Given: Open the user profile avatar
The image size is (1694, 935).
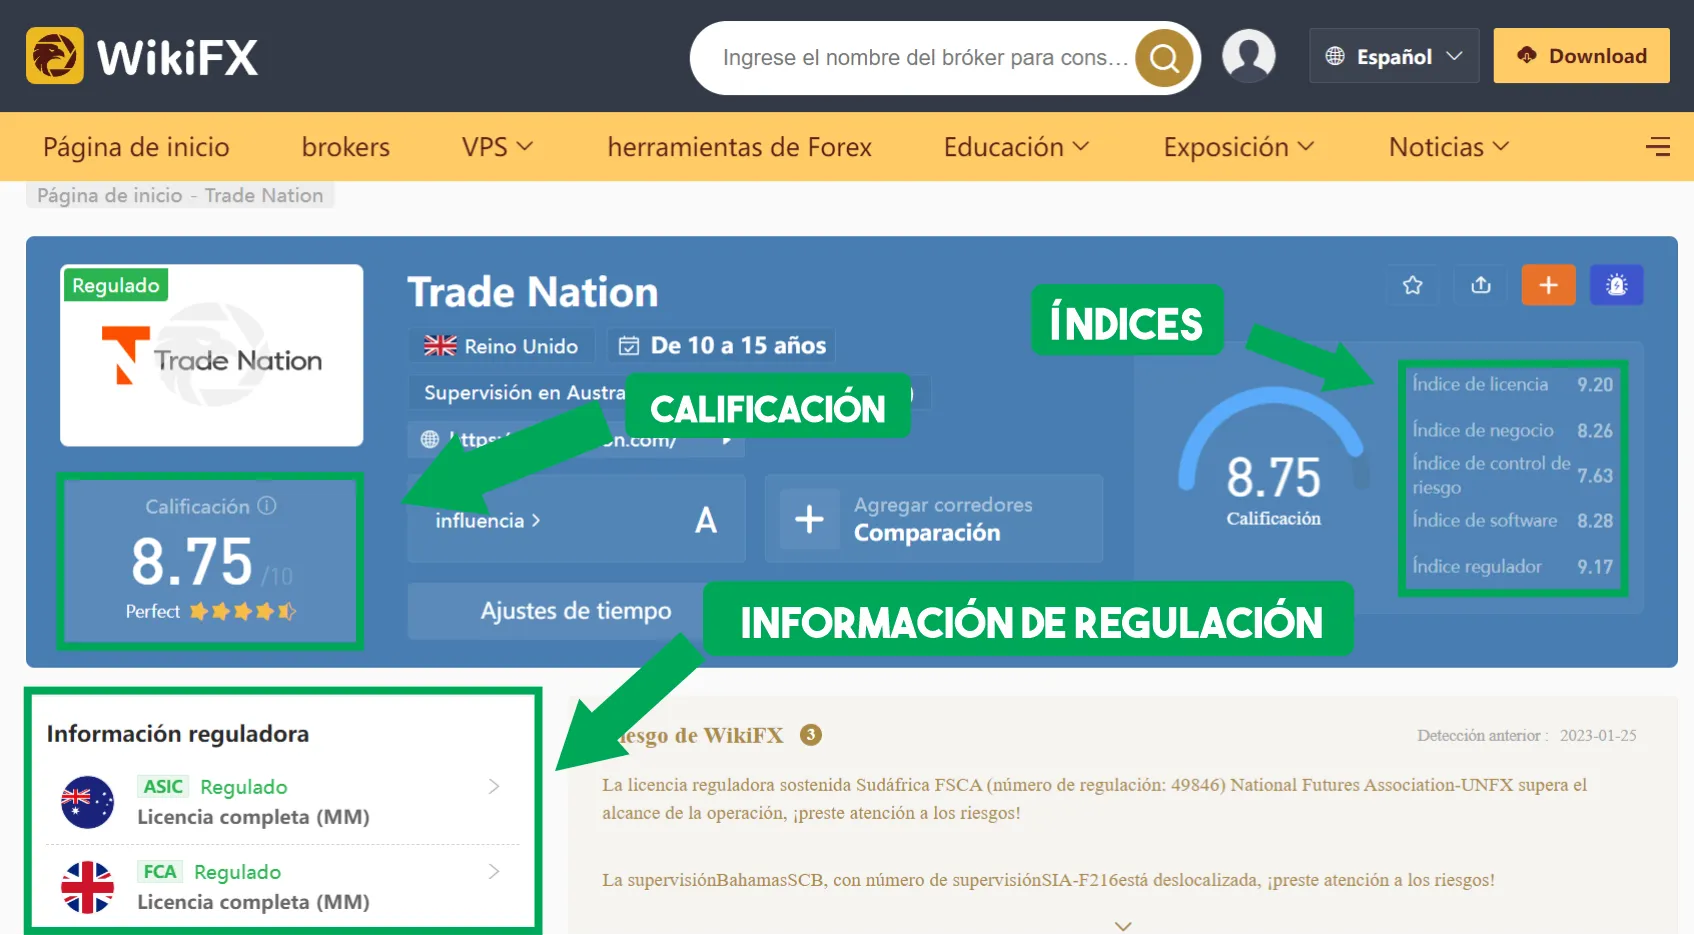Looking at the screenshot, I should (1249, 56).
